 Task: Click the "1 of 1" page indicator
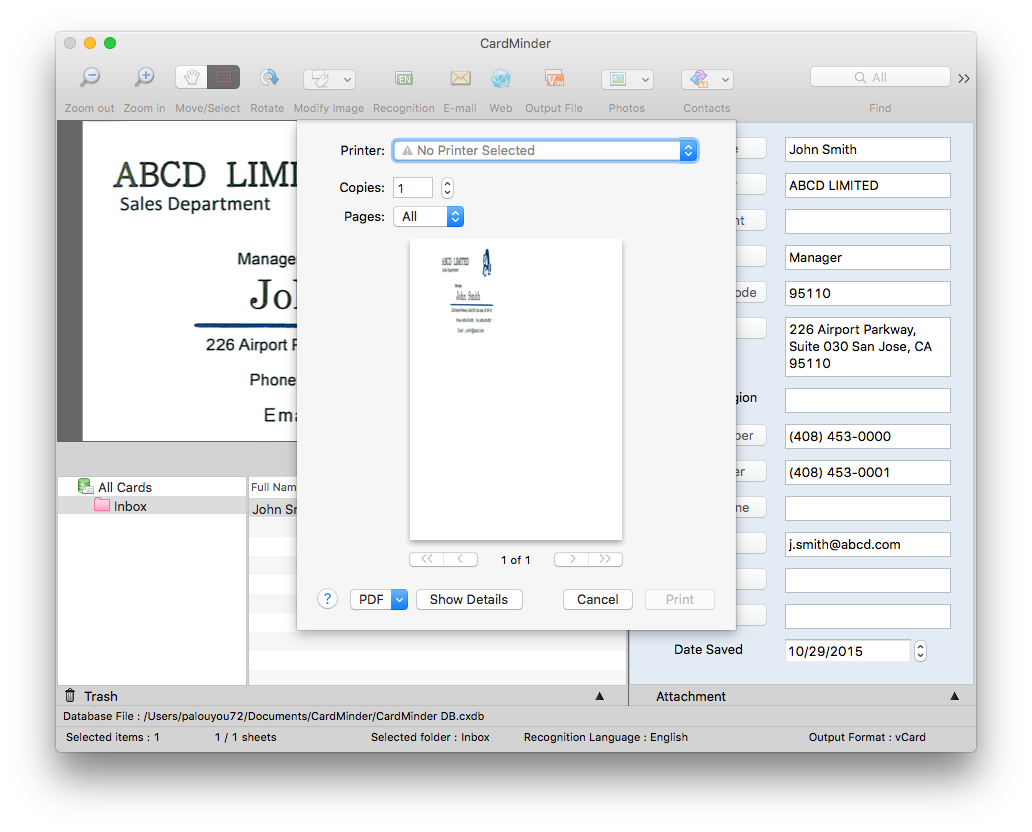[x=515, y=560]
